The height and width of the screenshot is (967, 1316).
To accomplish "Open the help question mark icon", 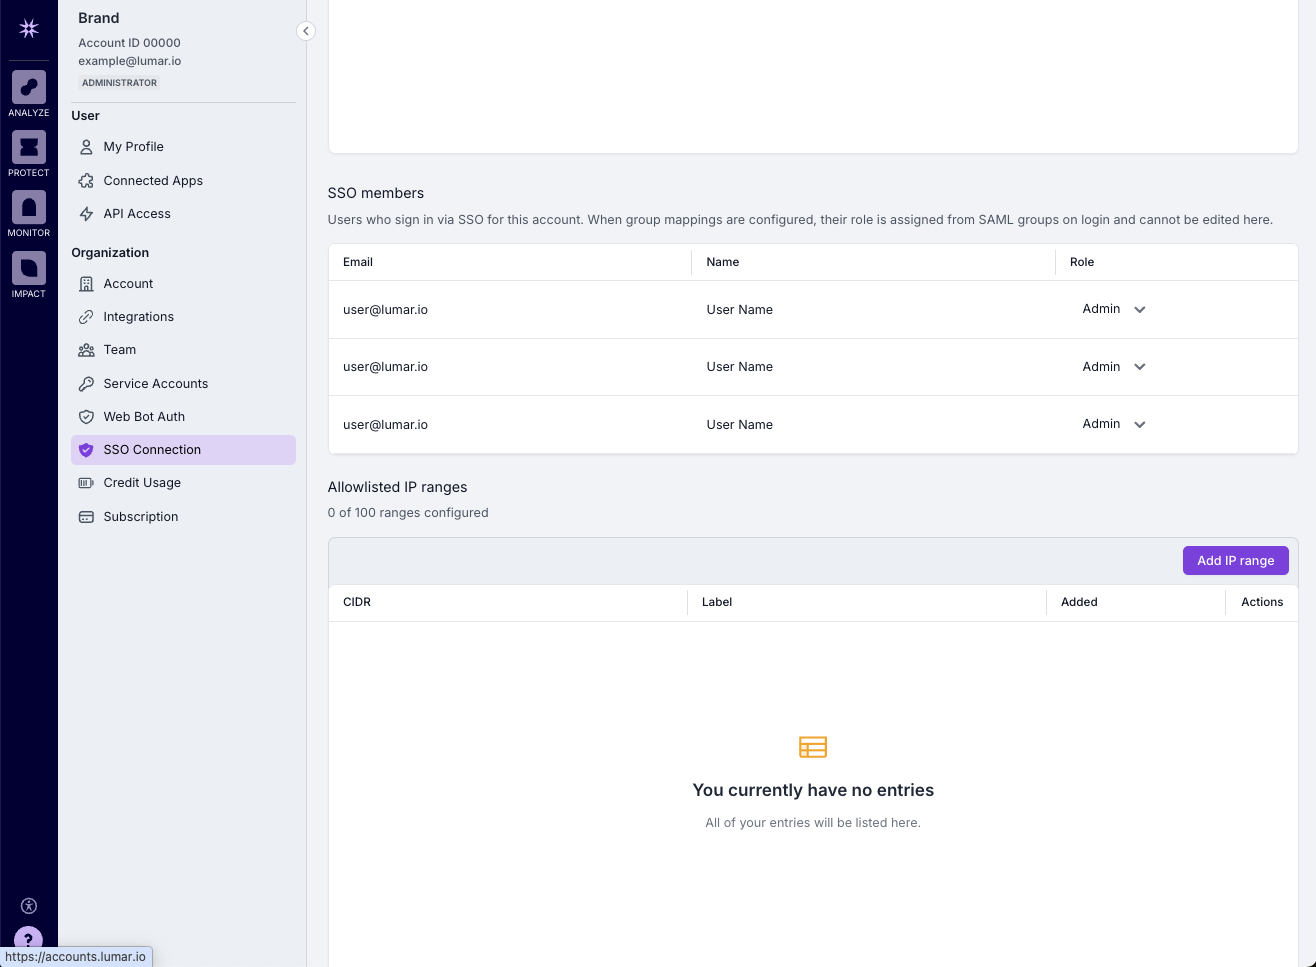I will tap(28, 940).
